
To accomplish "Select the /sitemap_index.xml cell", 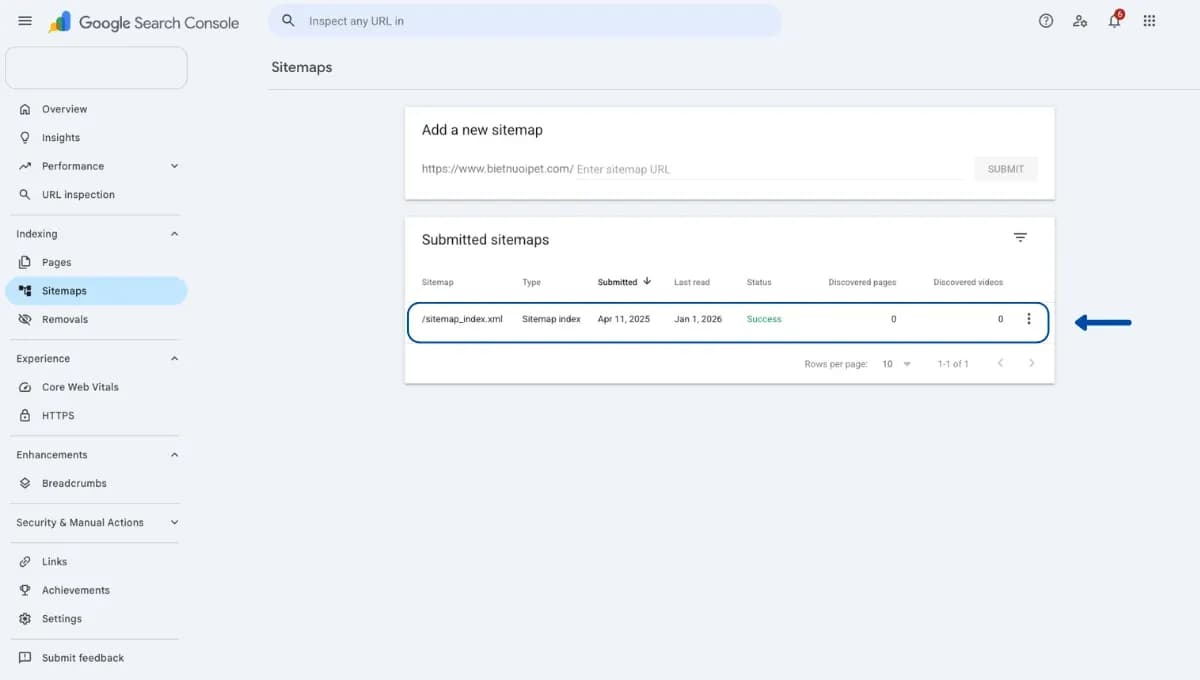I will [462, 319].
